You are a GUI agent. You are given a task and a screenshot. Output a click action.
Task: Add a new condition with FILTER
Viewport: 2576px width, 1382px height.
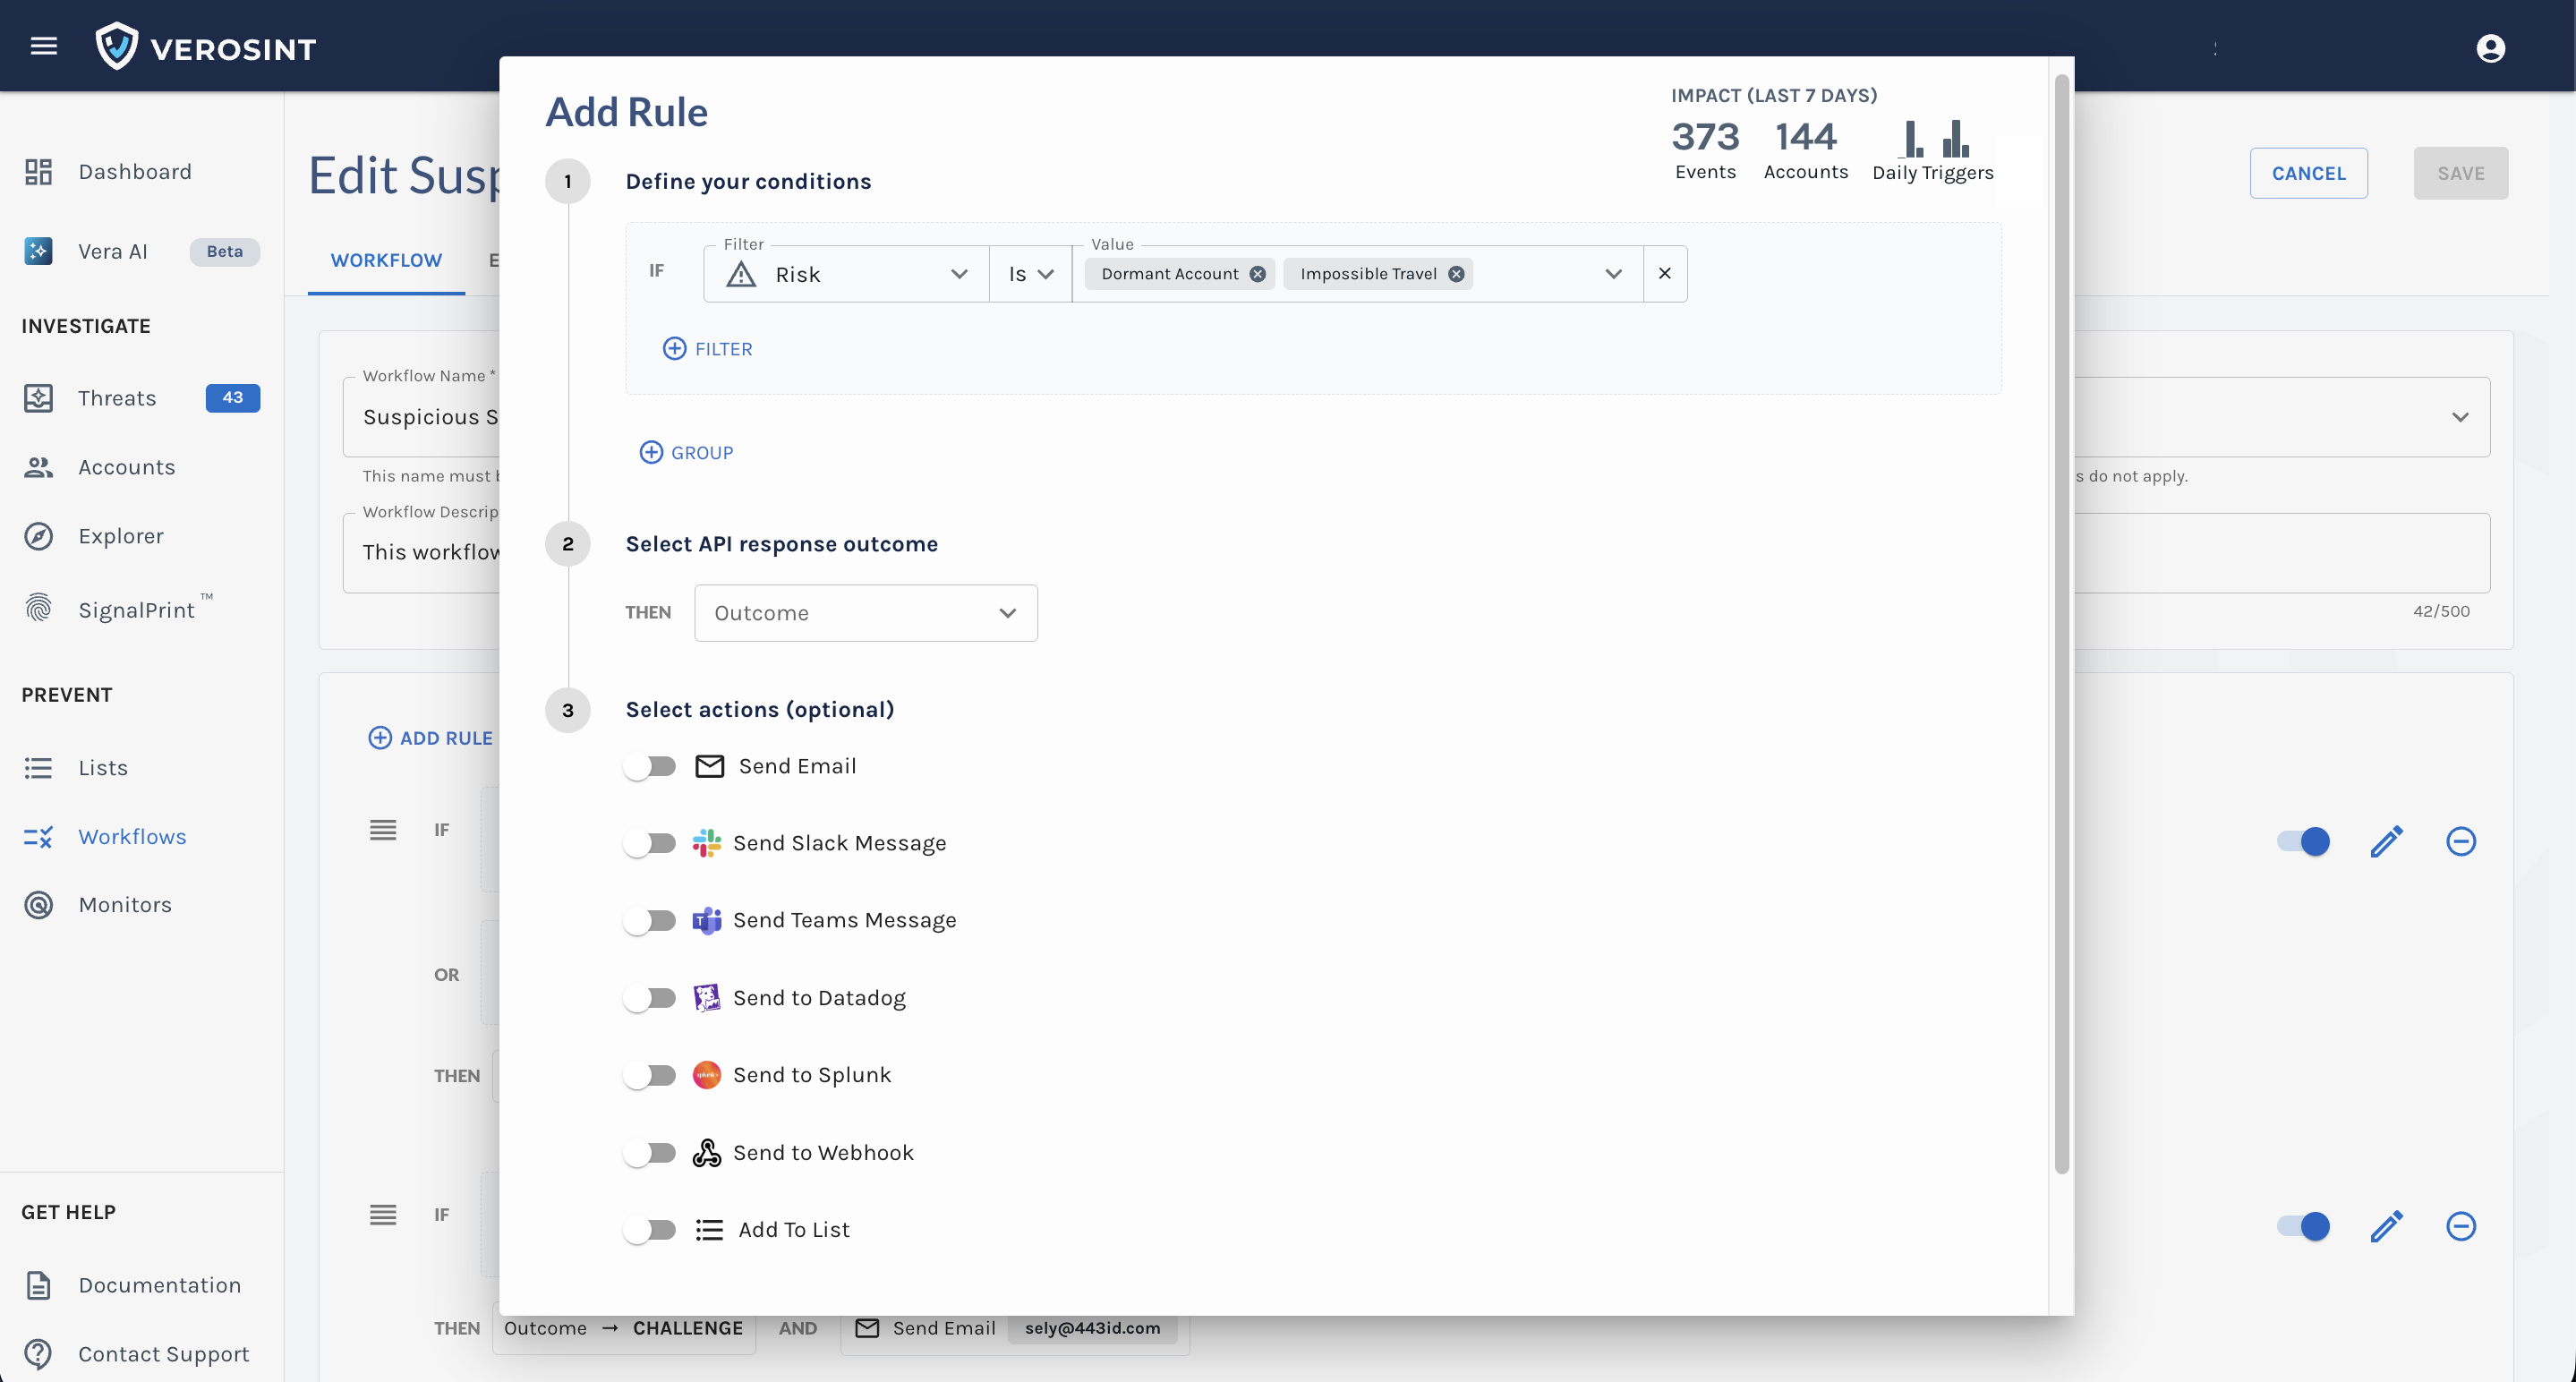(708, 349)
